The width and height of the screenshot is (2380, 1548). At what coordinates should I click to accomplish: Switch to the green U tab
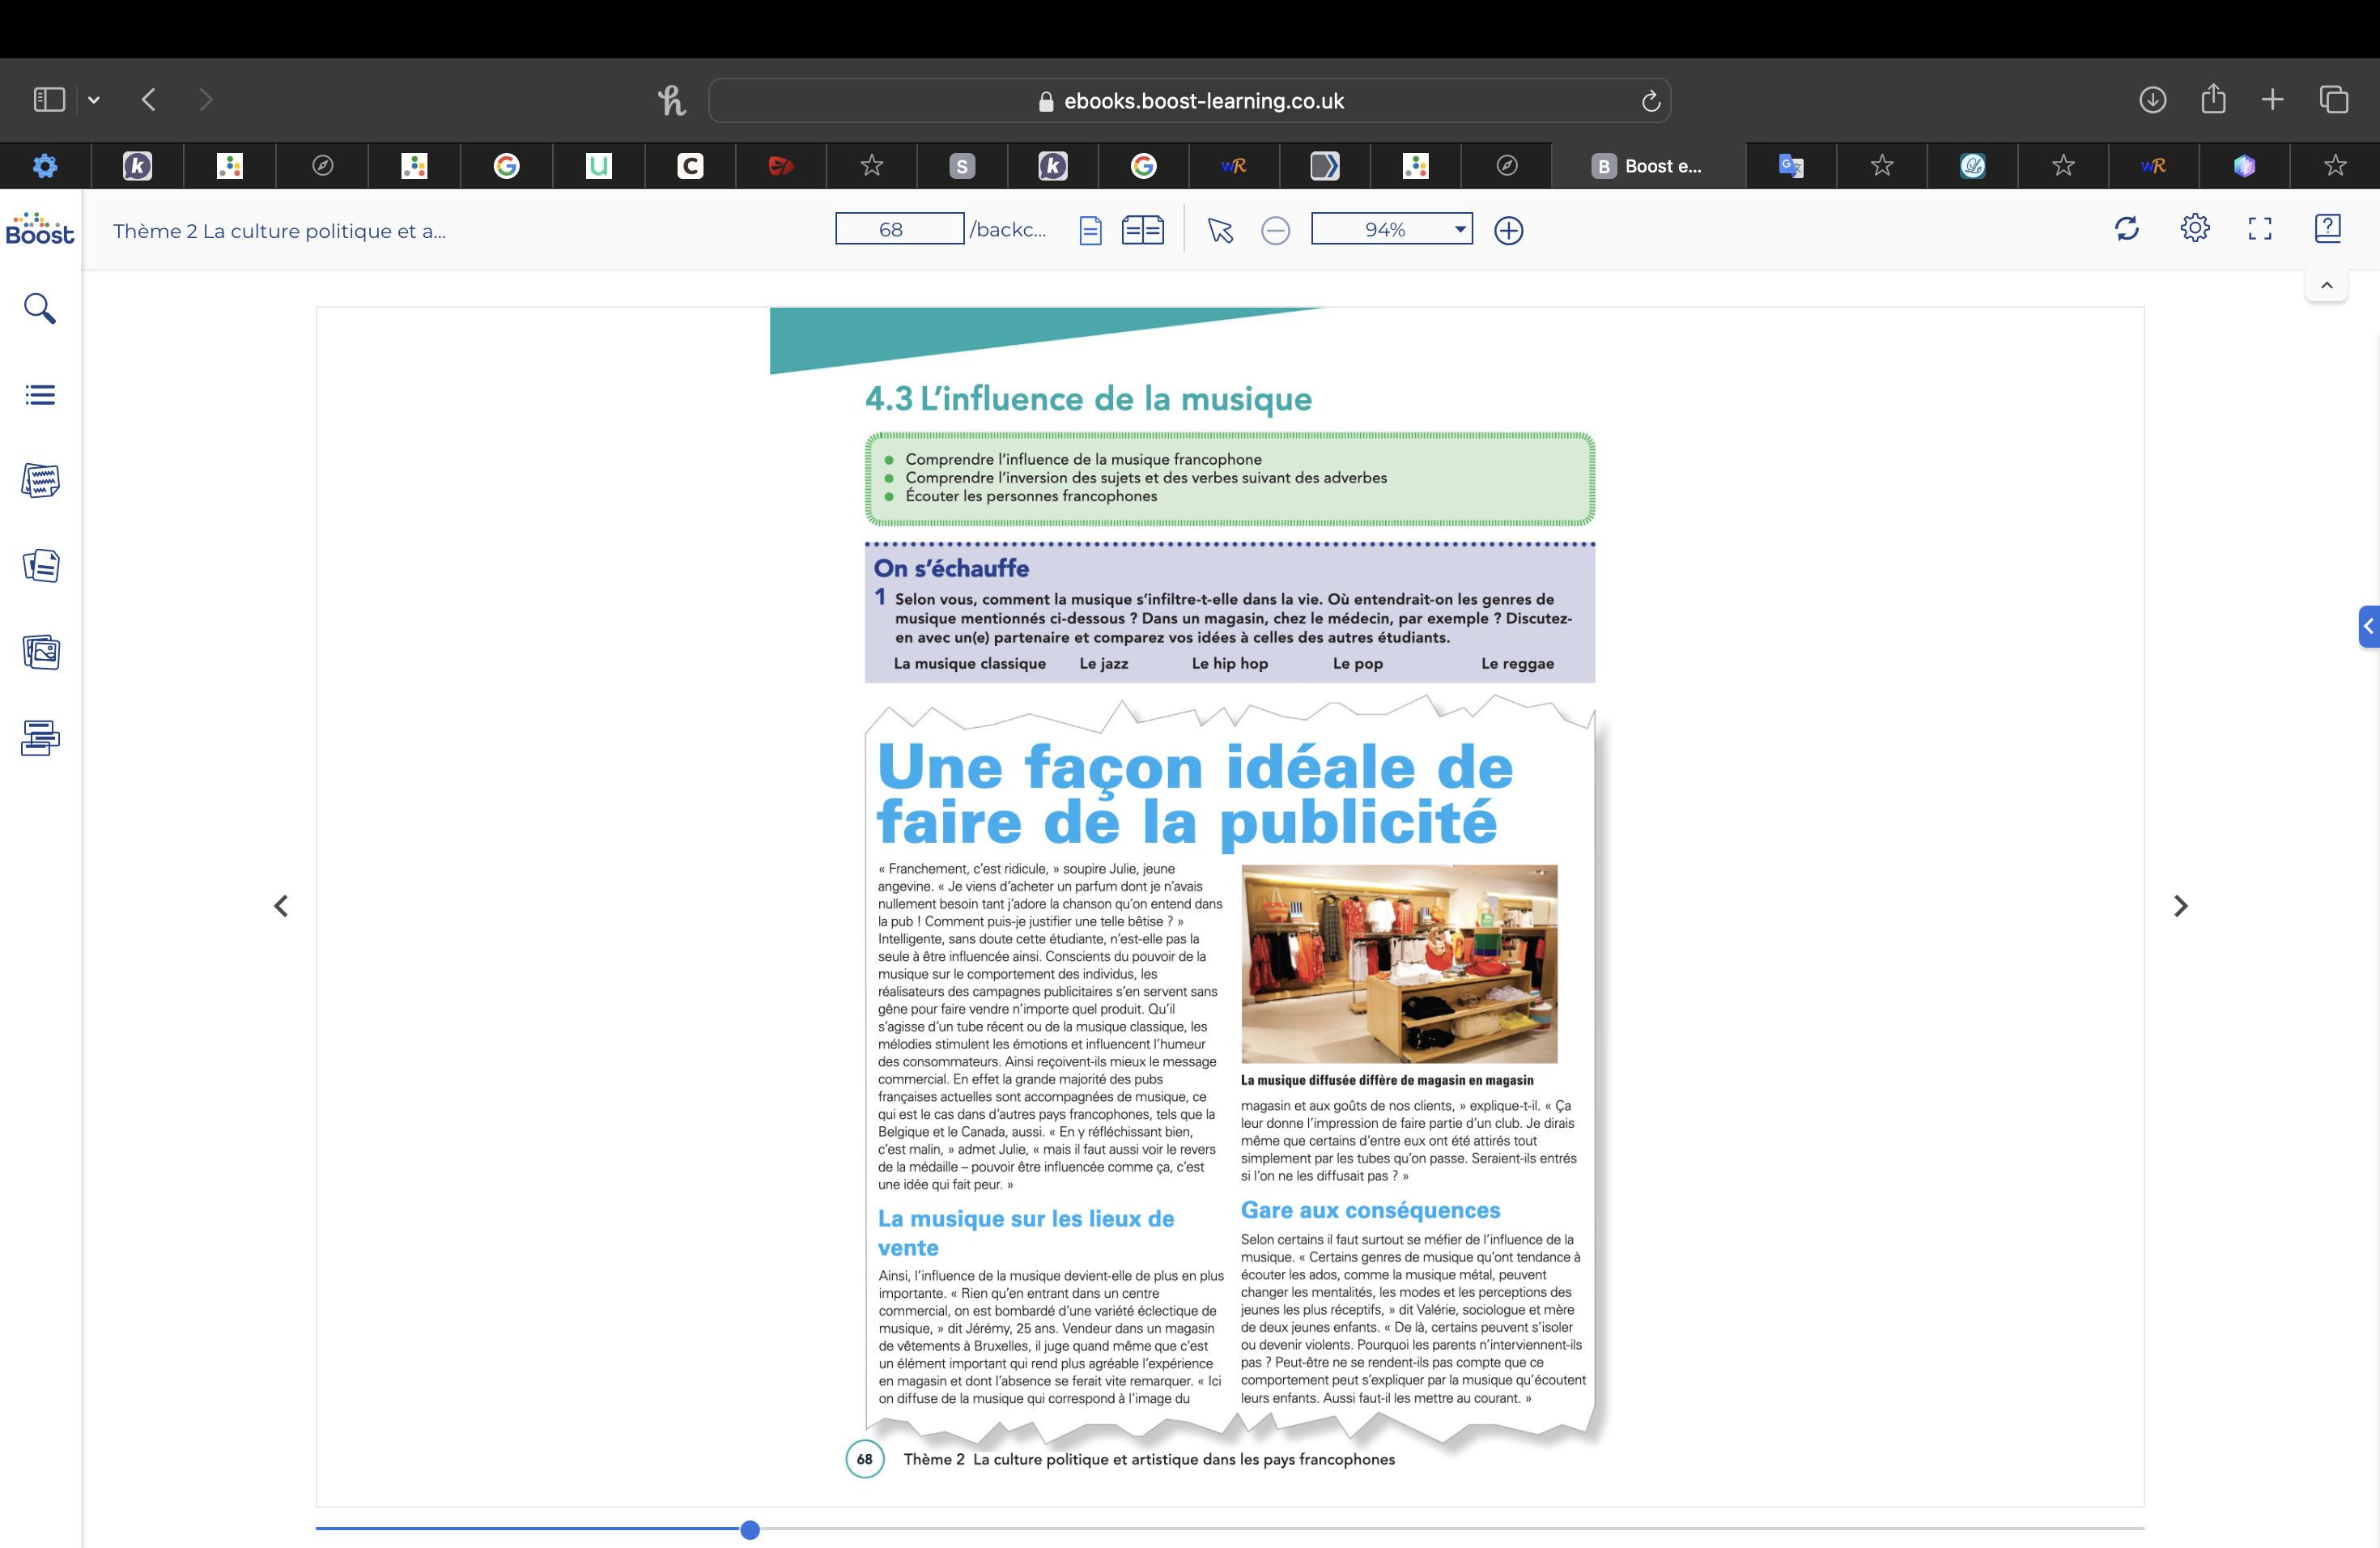point(598,166)
